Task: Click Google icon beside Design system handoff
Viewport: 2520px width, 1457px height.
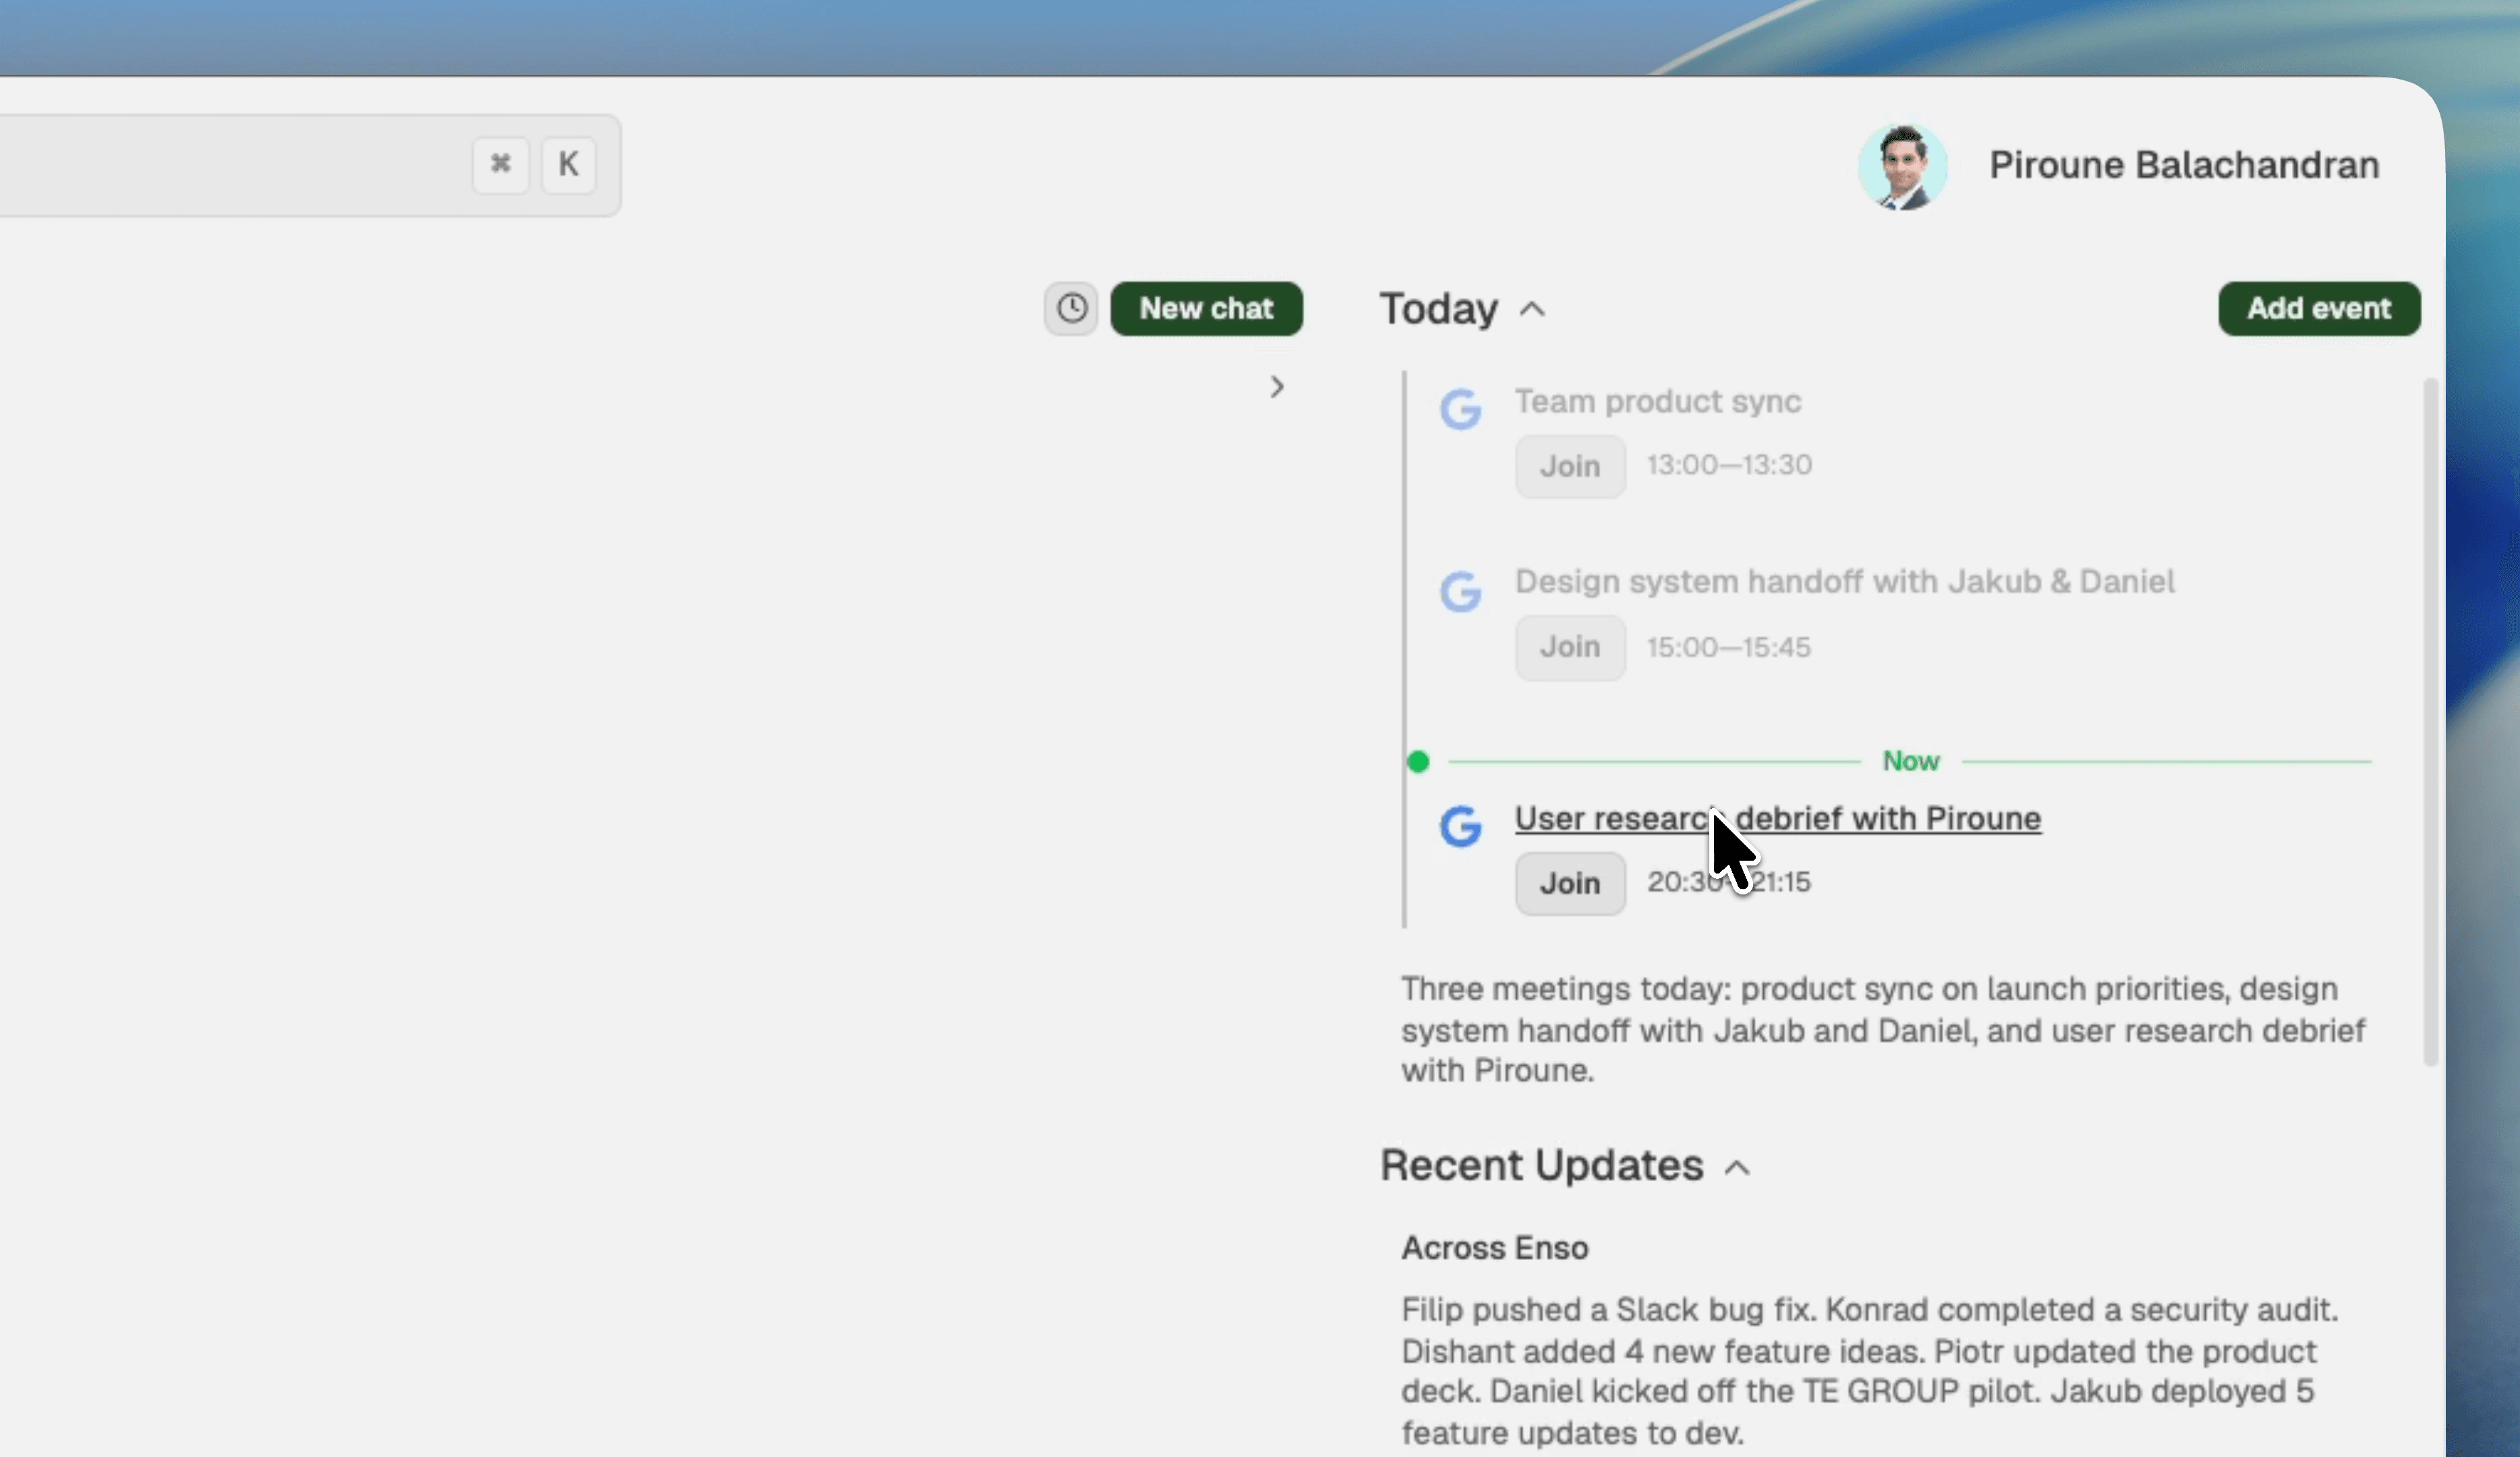Action: pyautogui.click(x=1460, y=590)
